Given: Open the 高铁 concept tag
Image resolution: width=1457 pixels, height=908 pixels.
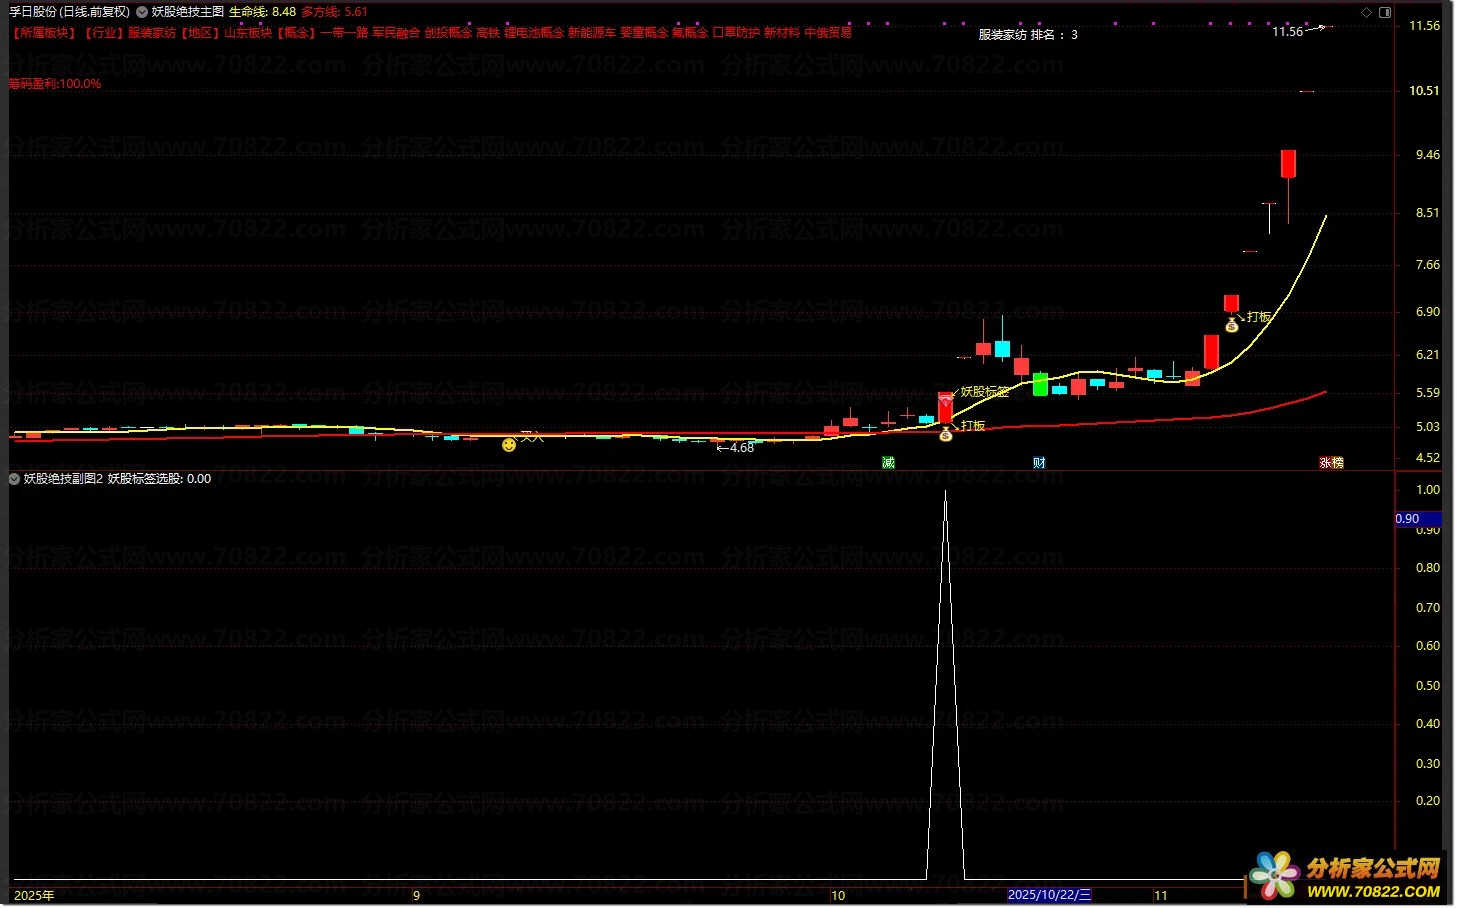Looking at the screenshot, I should [x=488, y=33].
